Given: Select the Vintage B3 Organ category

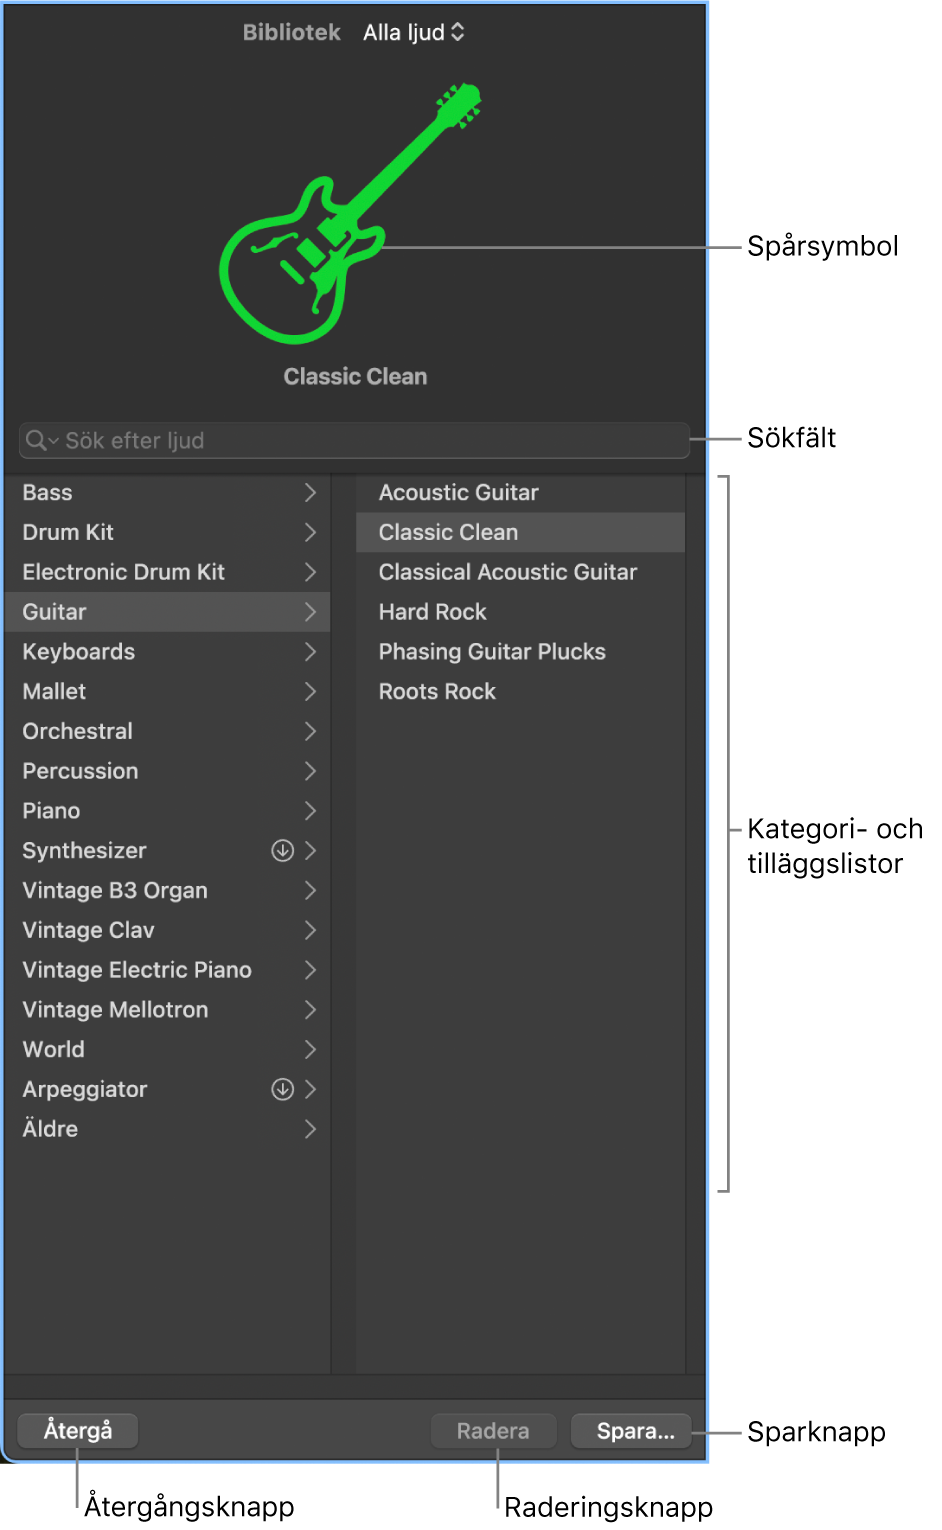Looking at the screenshot, I should point(167,891).
